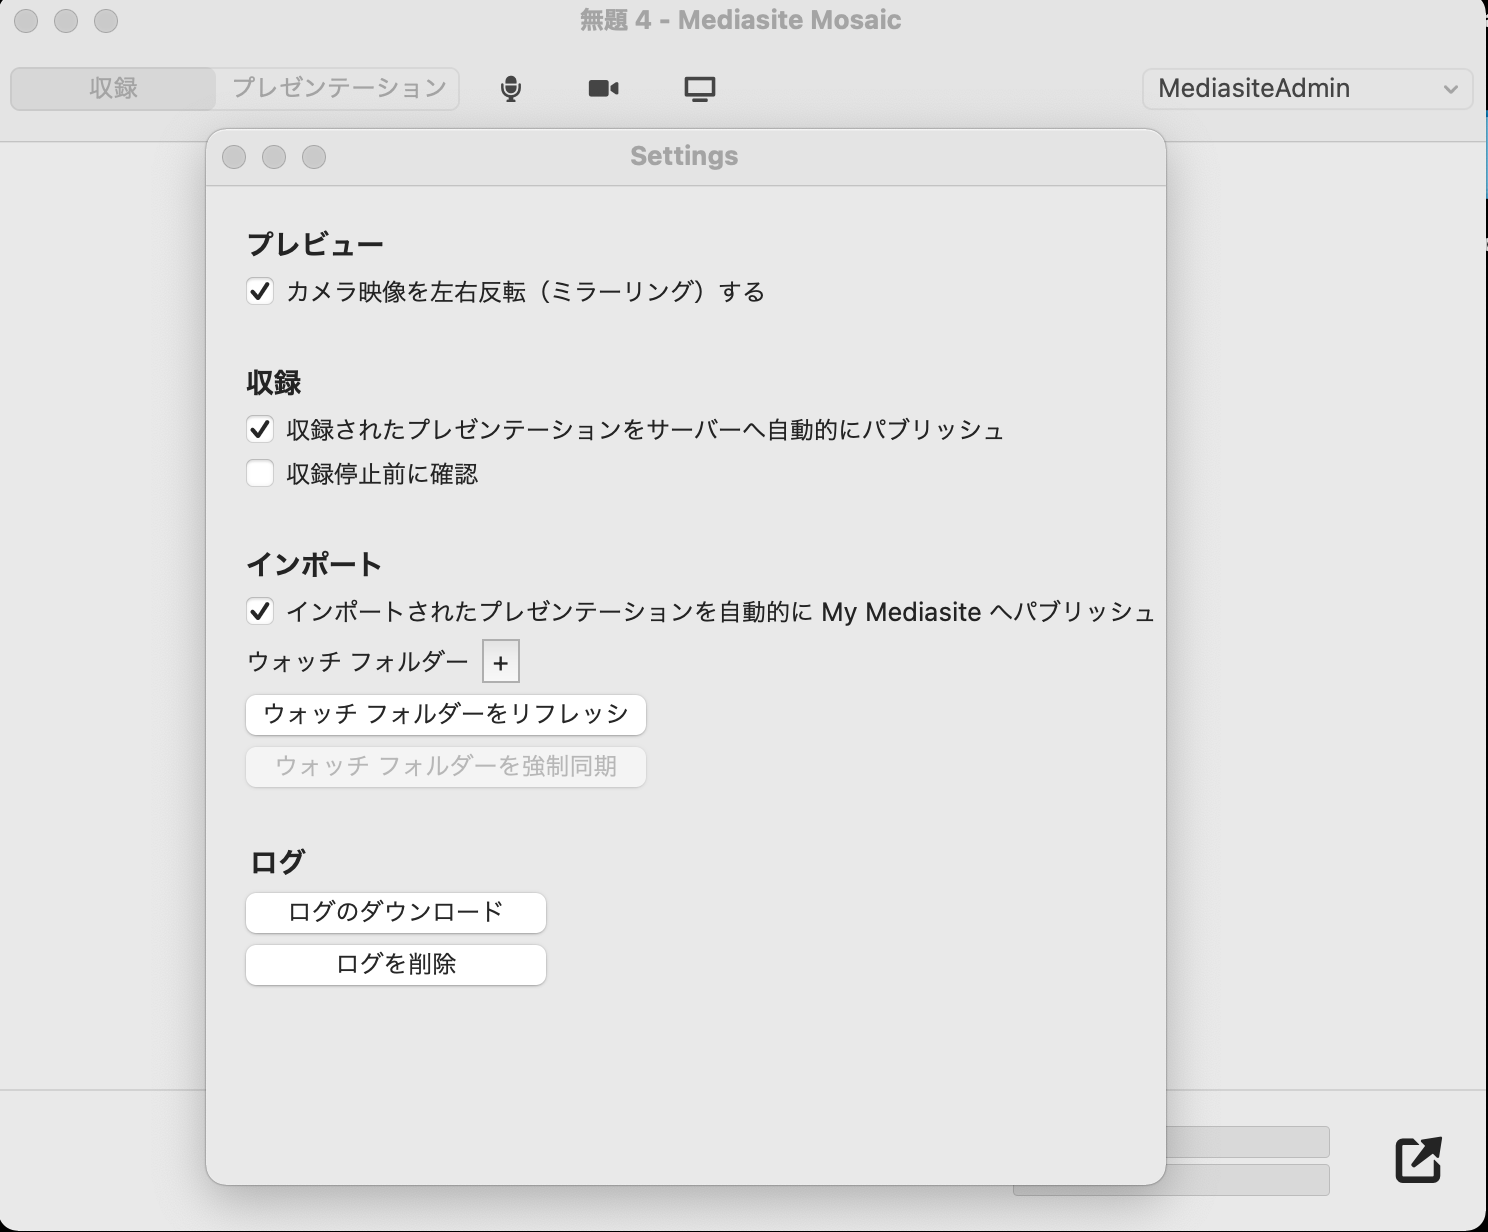1488x1232 pixels.
Task: Click the export share icon at bottom right
Action: pyautogui.click(x=1418, y=1160)
